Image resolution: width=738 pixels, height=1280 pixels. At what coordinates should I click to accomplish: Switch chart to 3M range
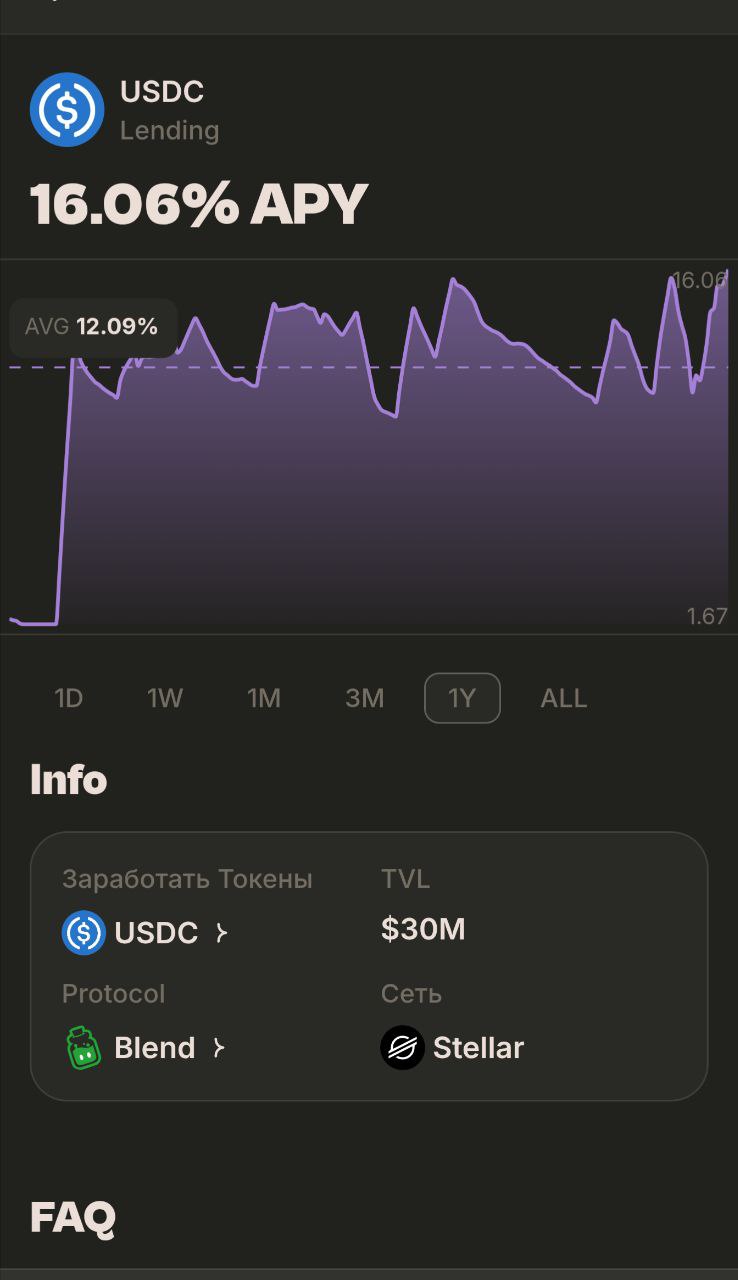pyautogui.click(x=364, y=698)
